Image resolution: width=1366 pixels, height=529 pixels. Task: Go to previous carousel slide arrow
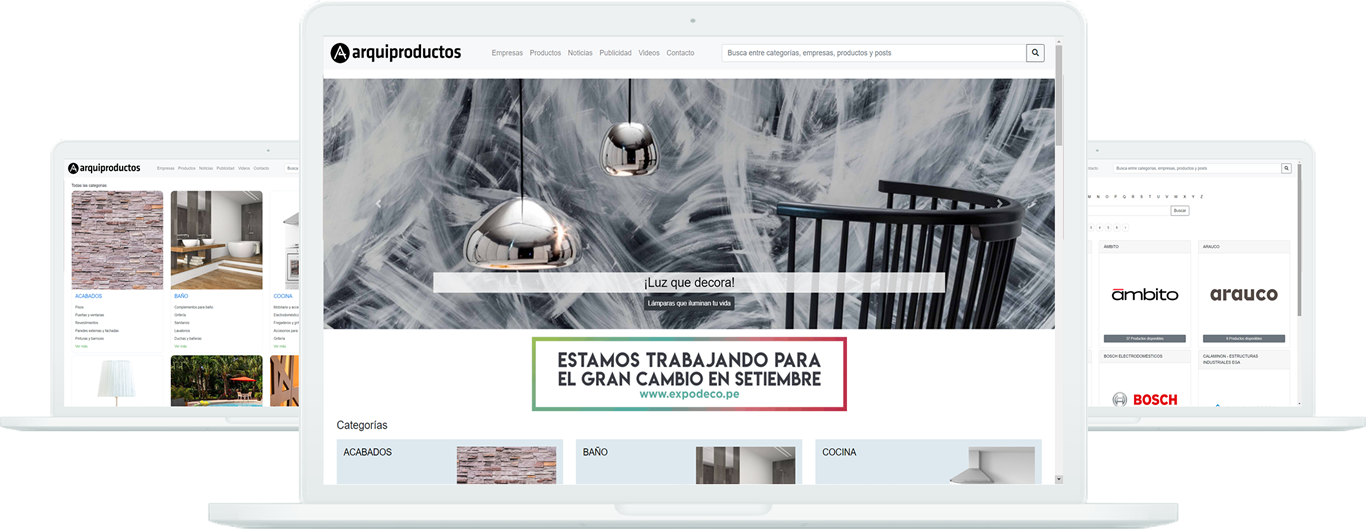click(378, 204)
